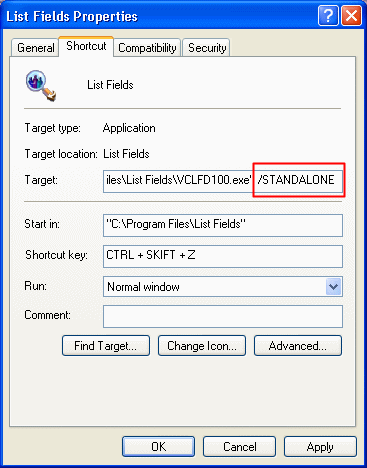Open the Security tab
The image size is (367, 468).
pyautogui.click(x=207, y=48)
